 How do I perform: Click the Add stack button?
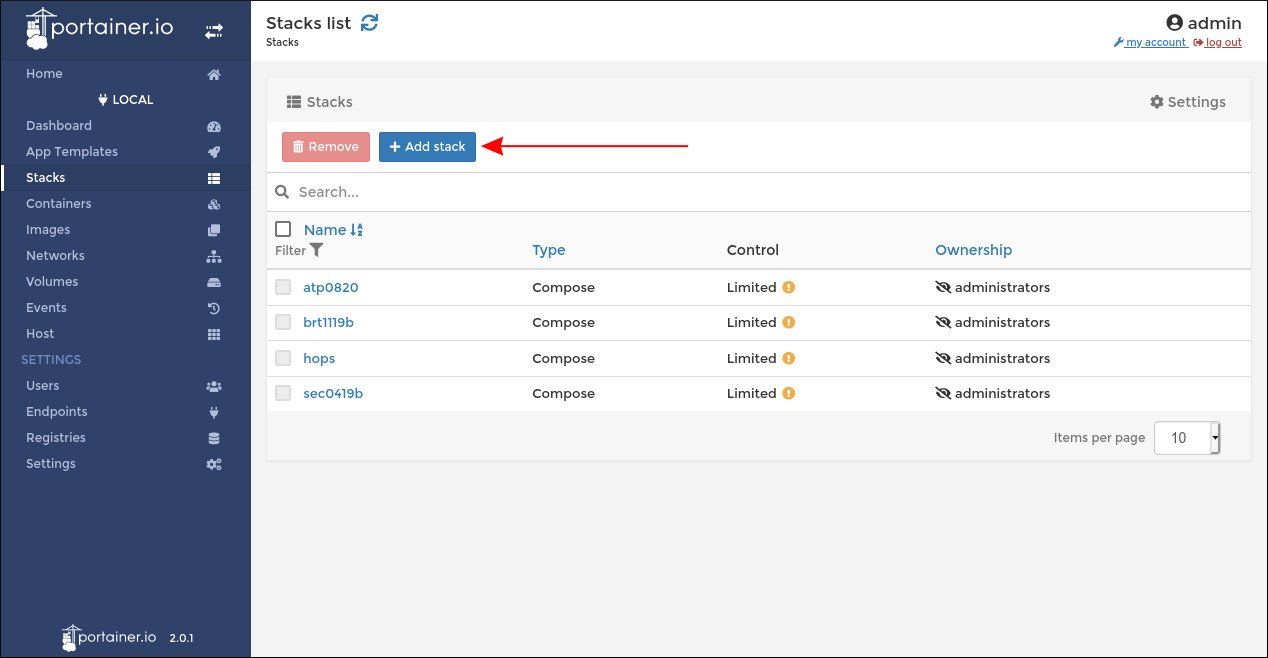point(427,146)
